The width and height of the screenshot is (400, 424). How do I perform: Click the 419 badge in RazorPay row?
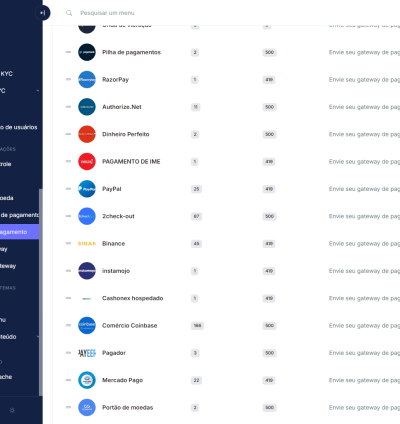pos(269,80)
